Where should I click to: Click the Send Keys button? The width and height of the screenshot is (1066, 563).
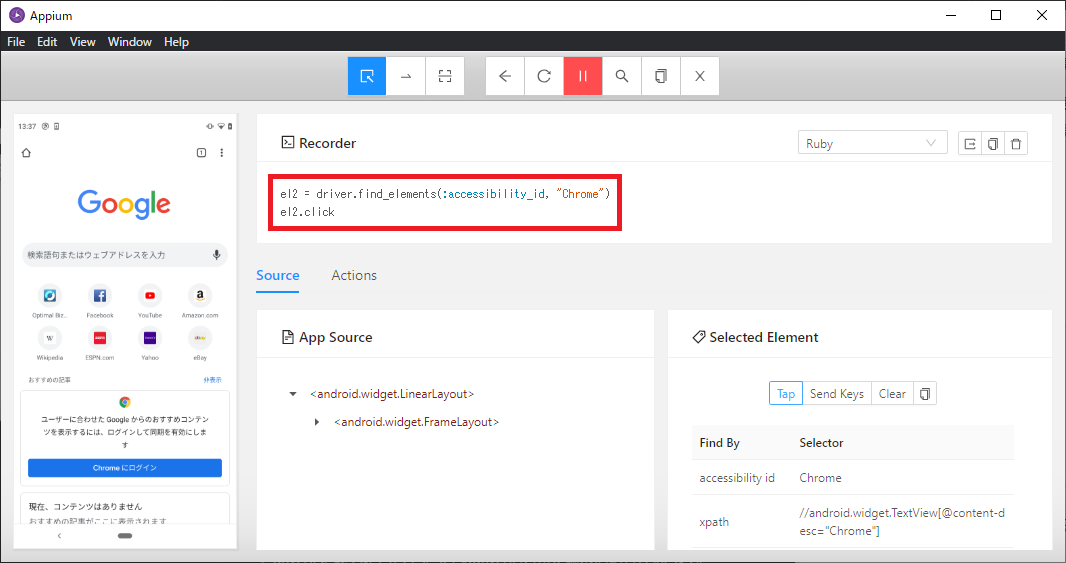[x=837, y=394]
